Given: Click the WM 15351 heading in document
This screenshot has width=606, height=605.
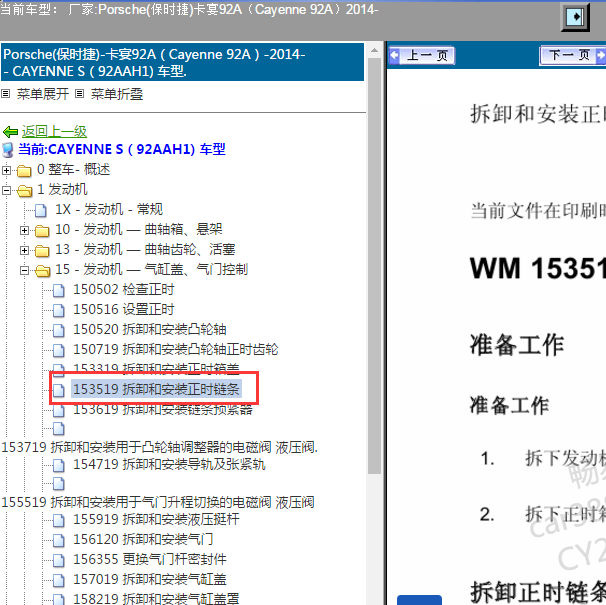Looking at the screenshot, I should coord(538,269).
